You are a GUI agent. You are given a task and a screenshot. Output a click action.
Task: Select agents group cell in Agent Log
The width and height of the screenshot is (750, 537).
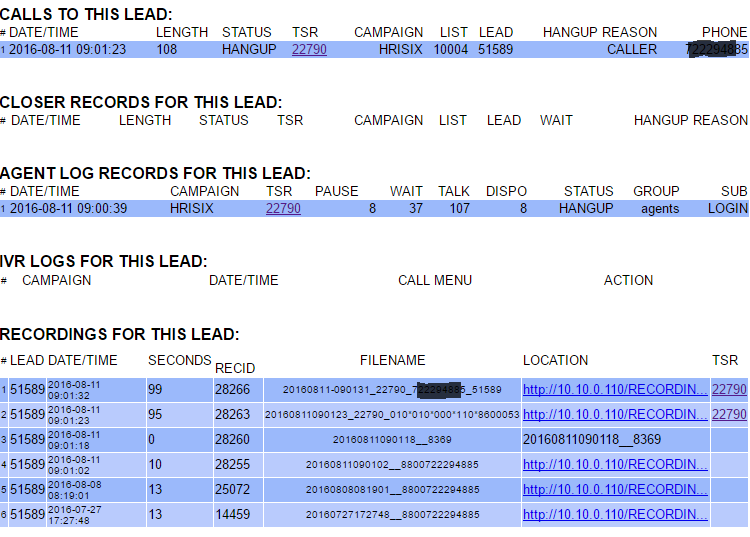(660, 208)
